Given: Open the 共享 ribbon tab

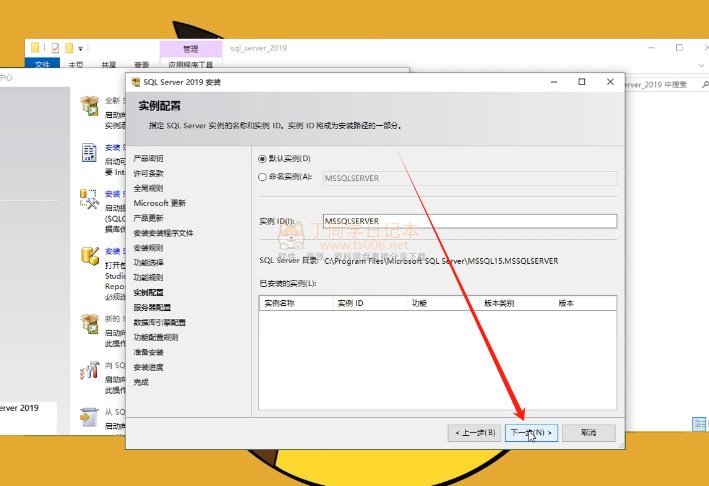Looking at the screenshot, I should pyautogui.click(x=107, y=63).
